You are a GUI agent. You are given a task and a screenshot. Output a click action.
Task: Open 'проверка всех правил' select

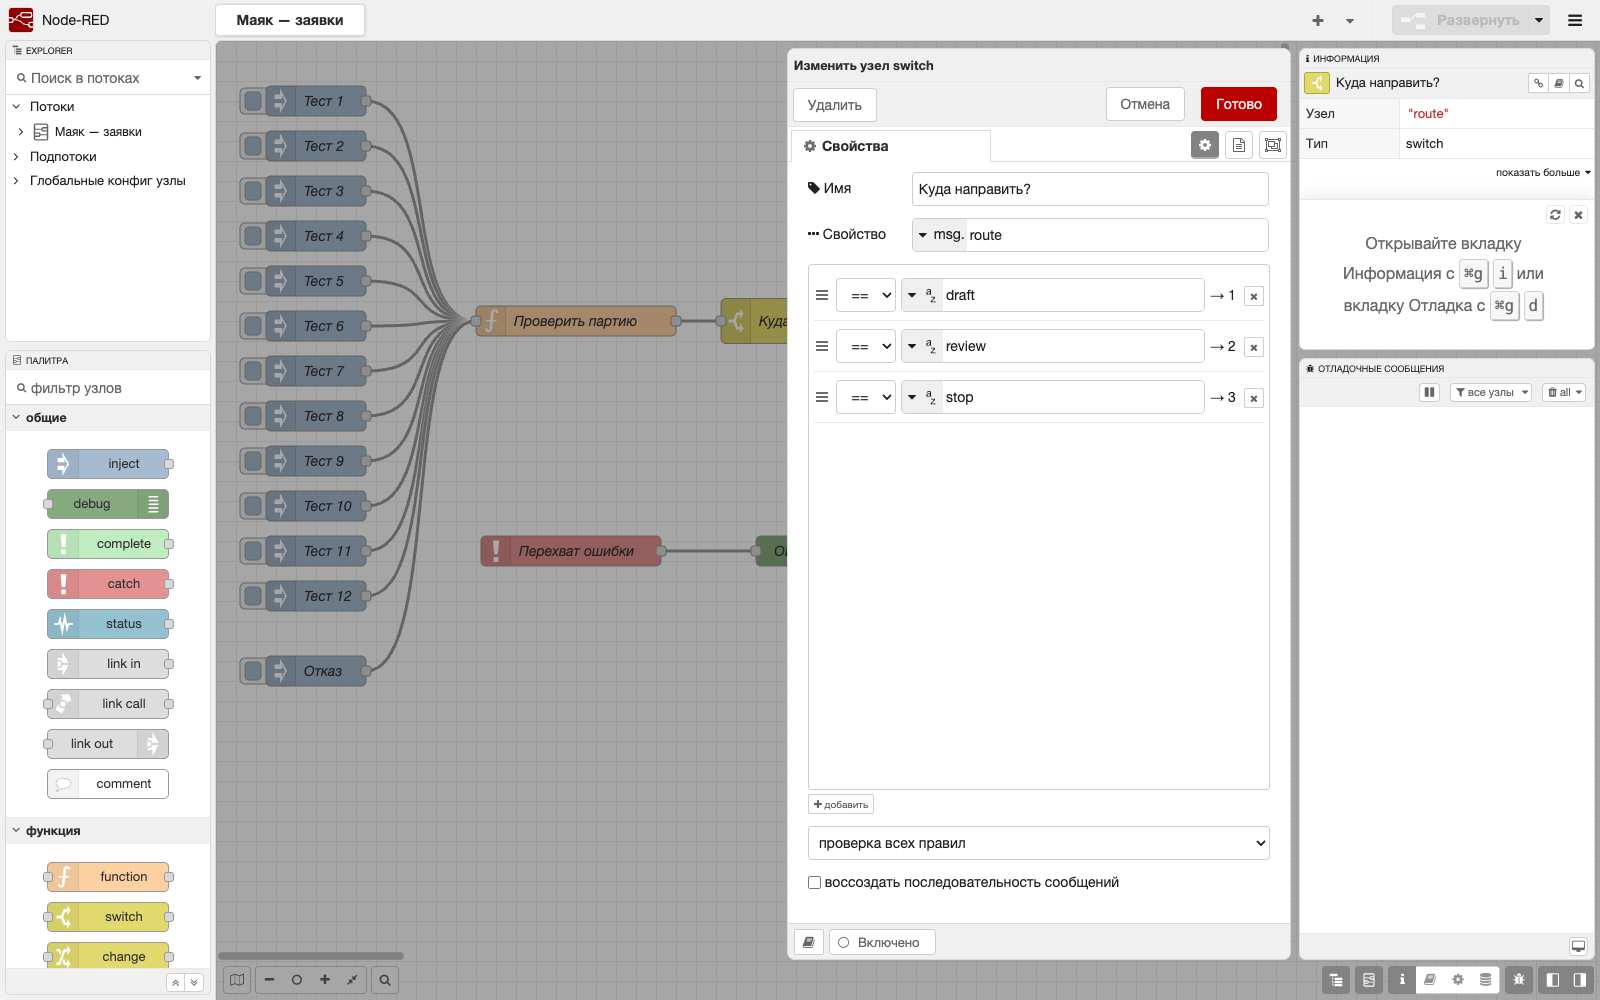(1039, 843)
